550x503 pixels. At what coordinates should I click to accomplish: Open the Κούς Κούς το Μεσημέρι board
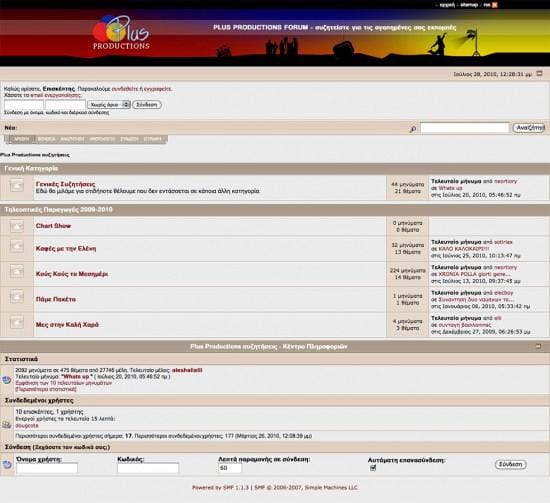point(72,274)
